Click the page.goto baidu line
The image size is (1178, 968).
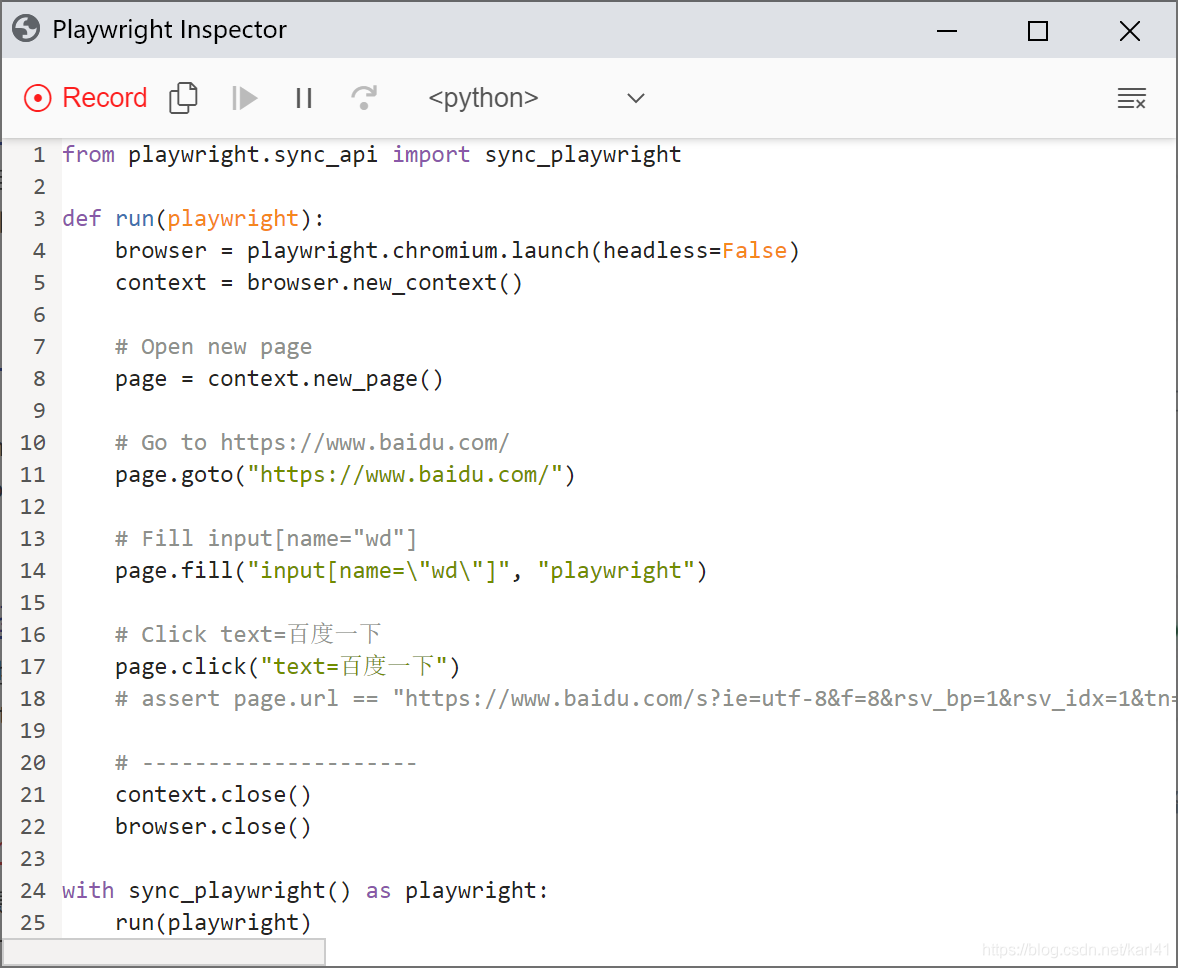click(x=345, y=475)
